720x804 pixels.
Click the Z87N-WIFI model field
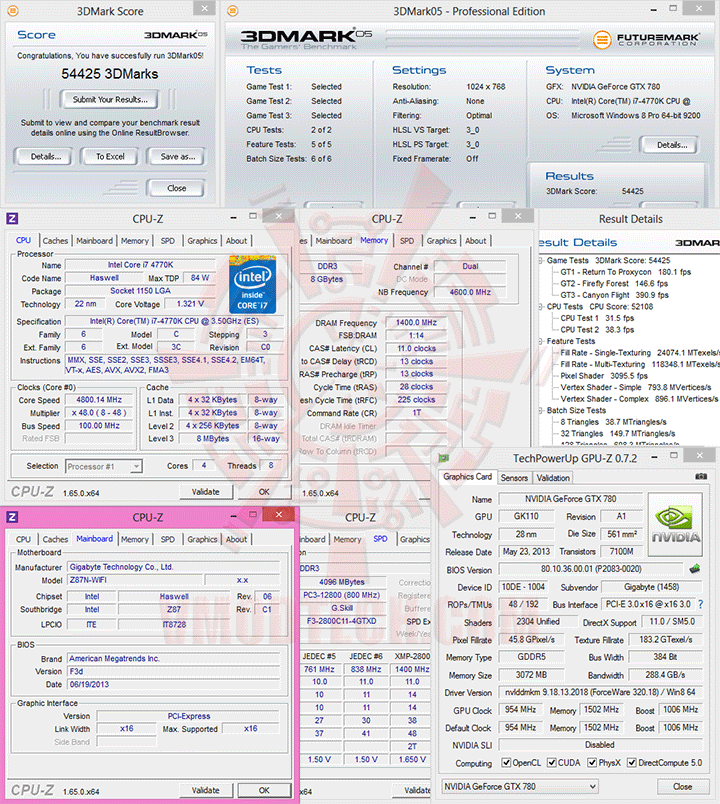[135, 580]
